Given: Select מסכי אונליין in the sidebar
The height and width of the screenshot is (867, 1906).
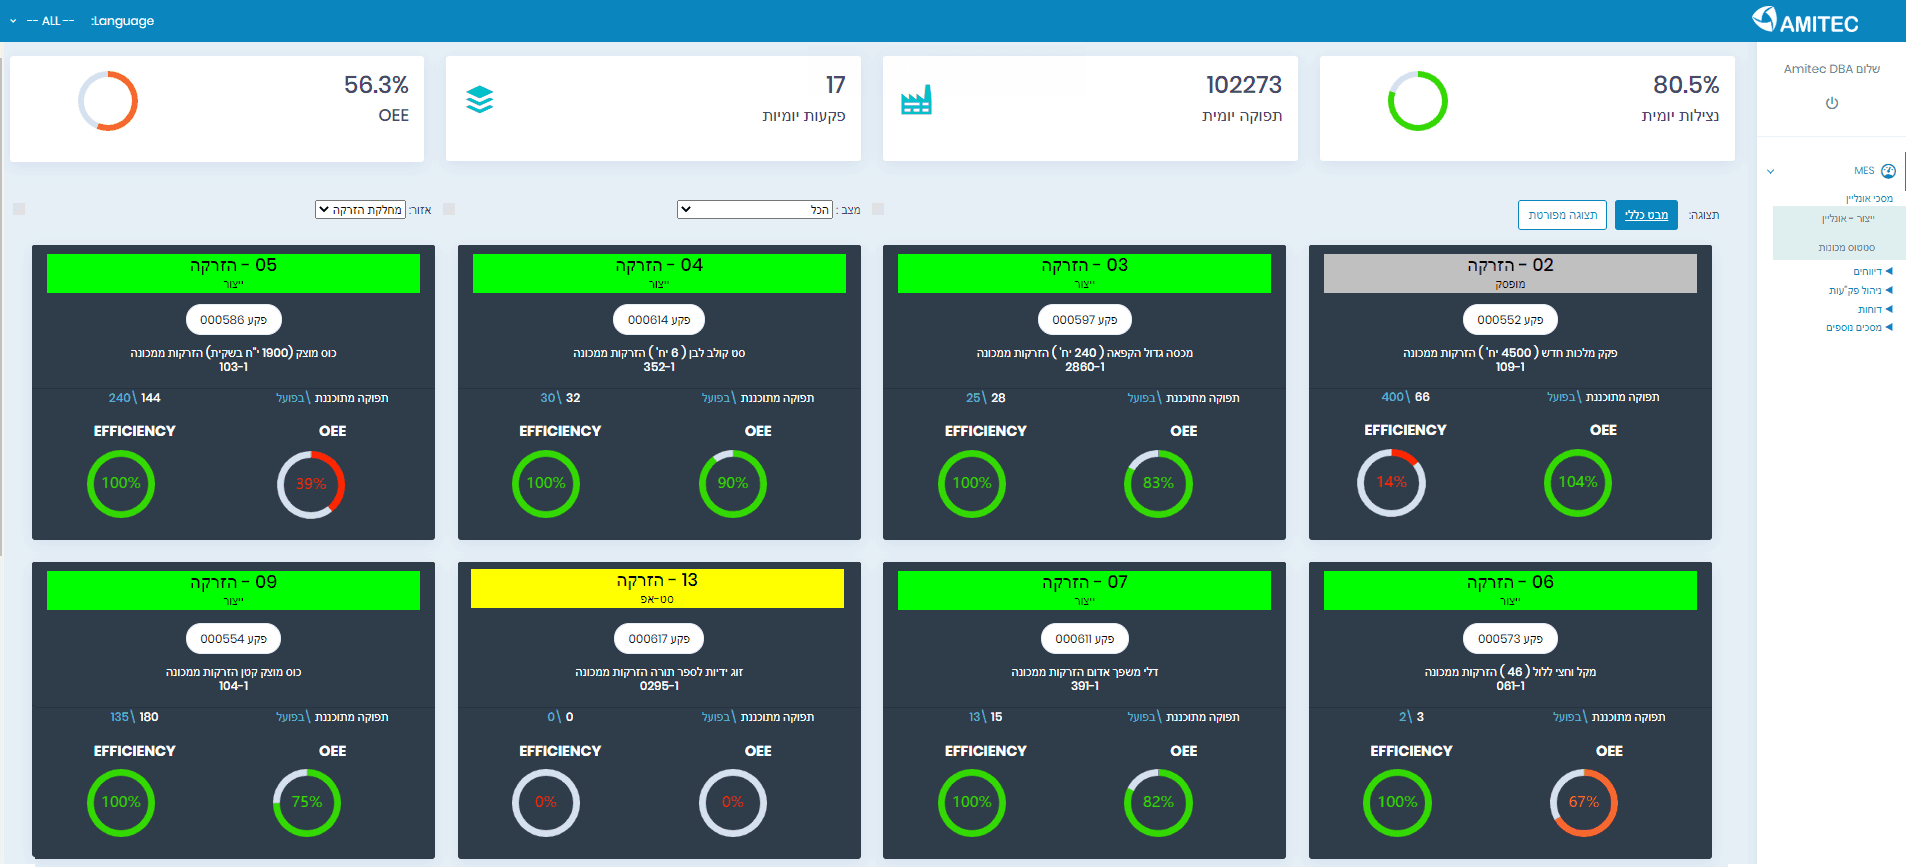Looking at the screenshot, I should click(1869, 199).
